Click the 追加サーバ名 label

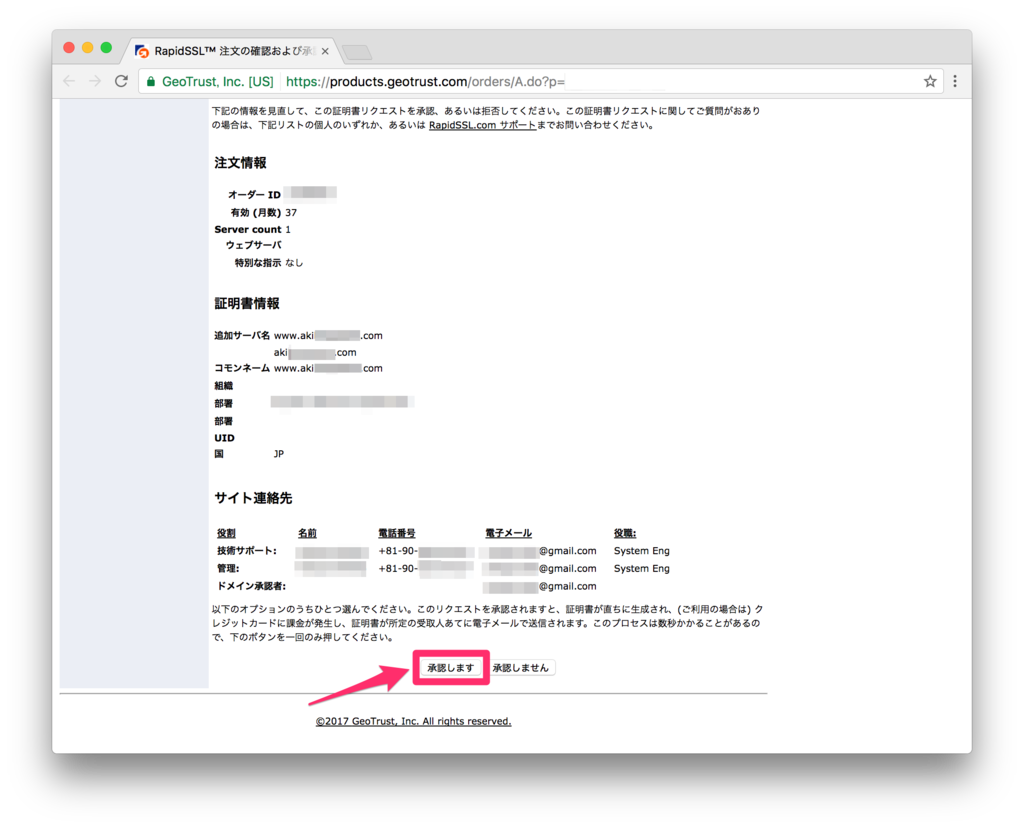(242, 335)
